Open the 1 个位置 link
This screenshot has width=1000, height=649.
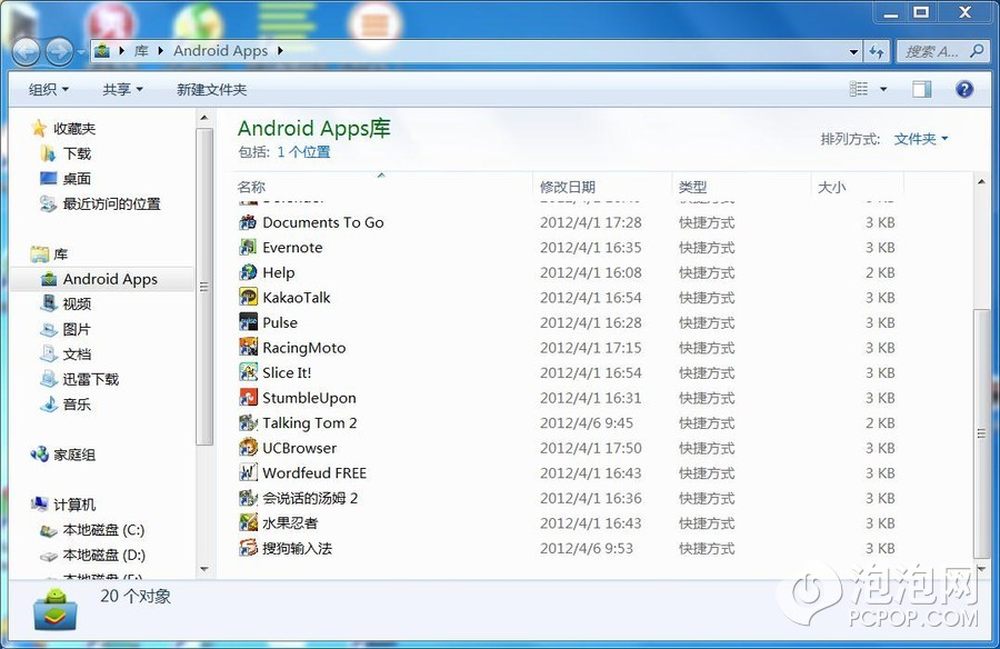click(303, 152)
